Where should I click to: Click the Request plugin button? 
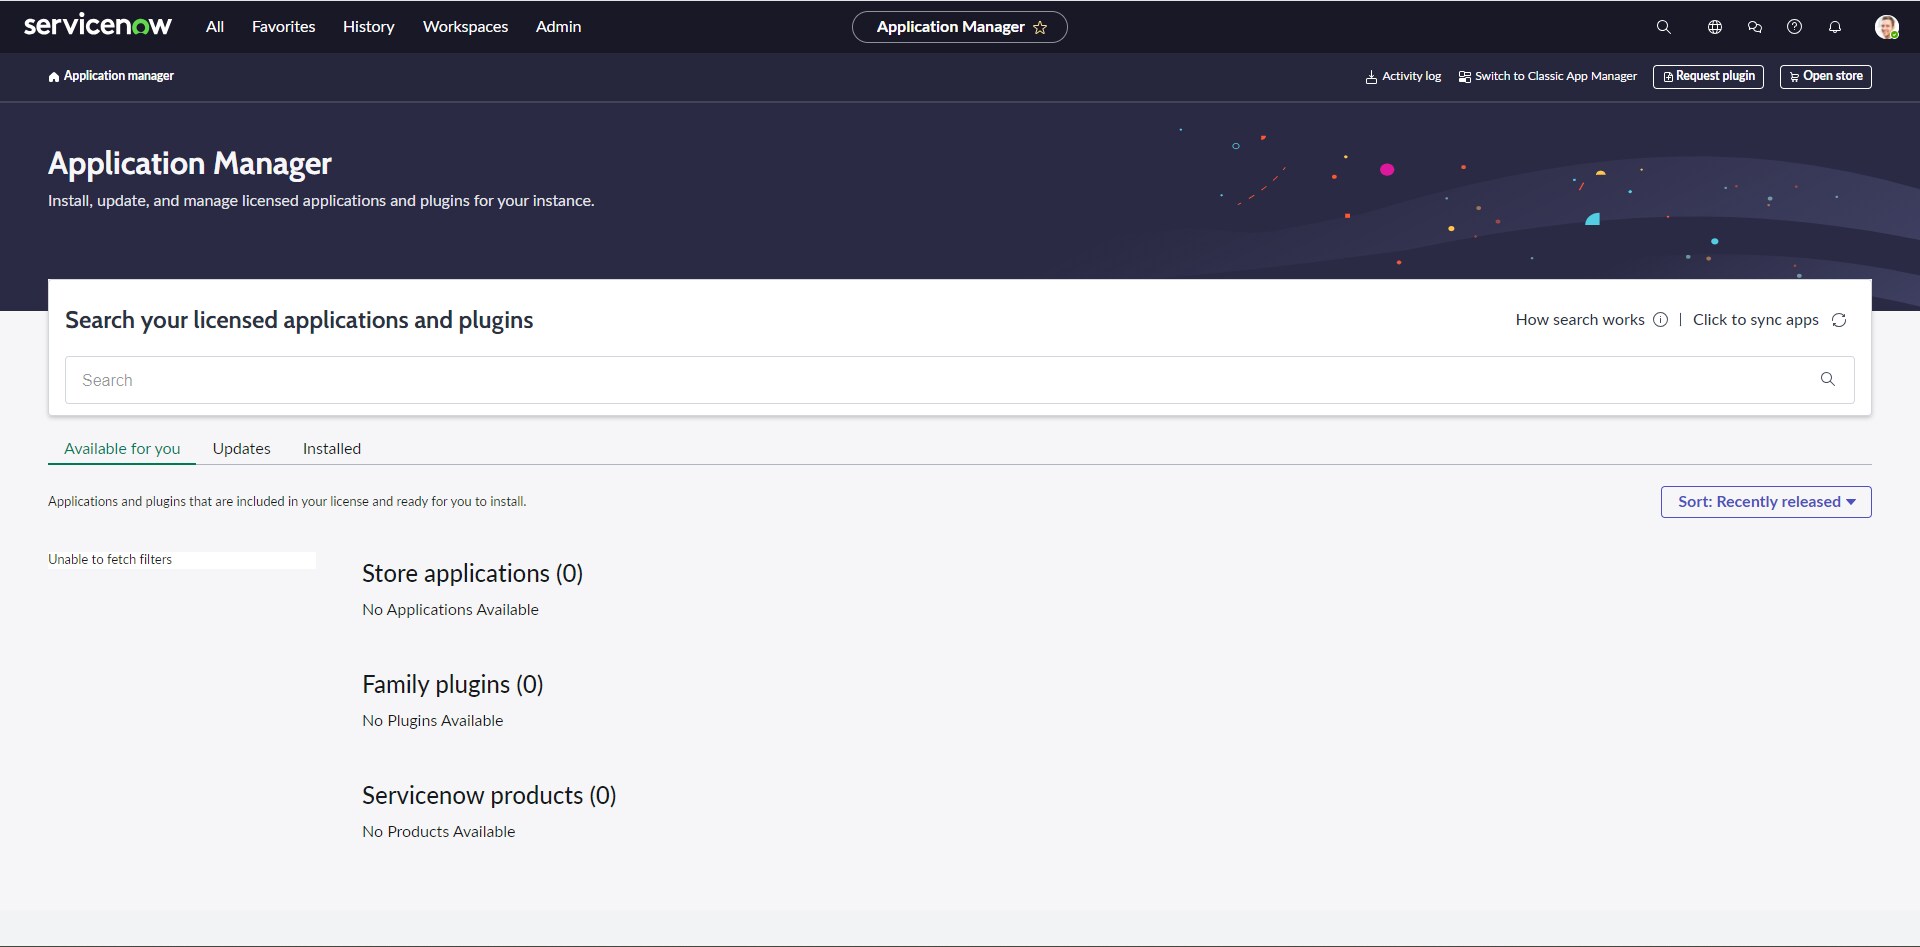[x=1709, y=76]
